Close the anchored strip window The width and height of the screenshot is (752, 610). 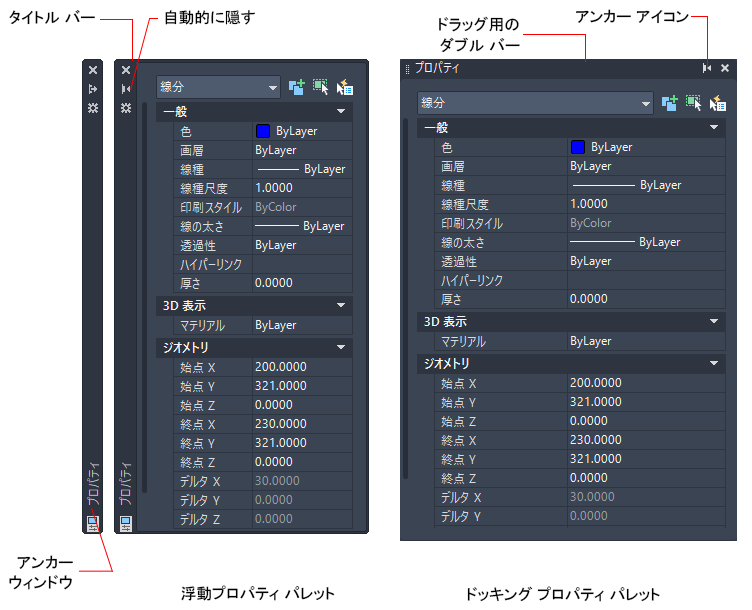pyautogui.click(x=93, y=70)
